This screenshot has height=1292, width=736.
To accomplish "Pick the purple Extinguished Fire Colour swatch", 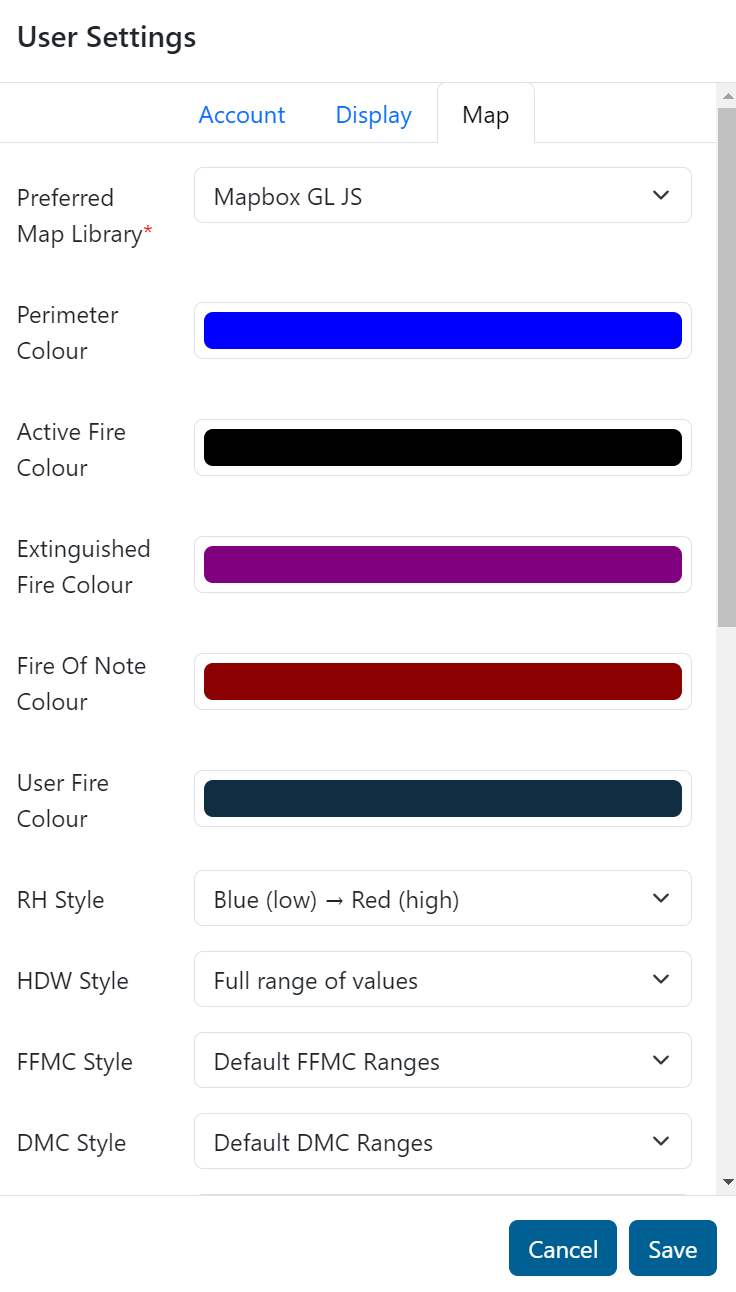I will 442,565.
